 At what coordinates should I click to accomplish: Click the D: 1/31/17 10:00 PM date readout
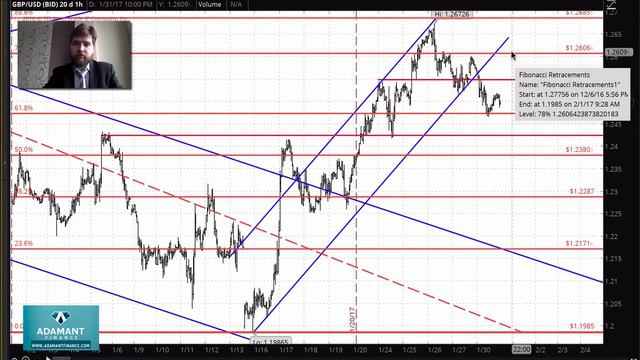pyautogui.click(x=120, y=4)
